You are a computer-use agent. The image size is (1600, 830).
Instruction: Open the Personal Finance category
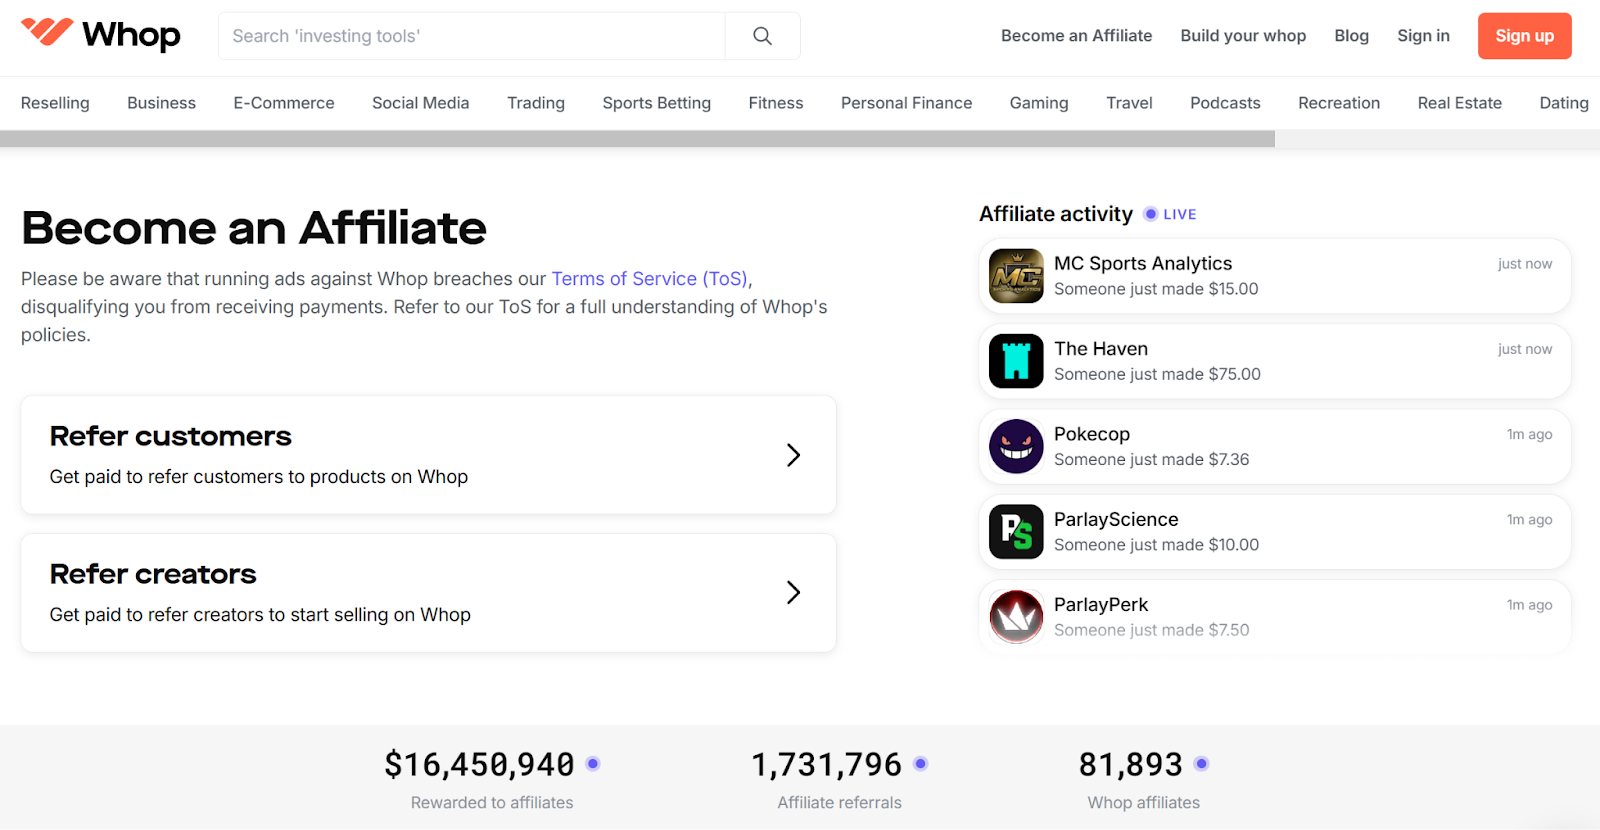tap(907, 103)
